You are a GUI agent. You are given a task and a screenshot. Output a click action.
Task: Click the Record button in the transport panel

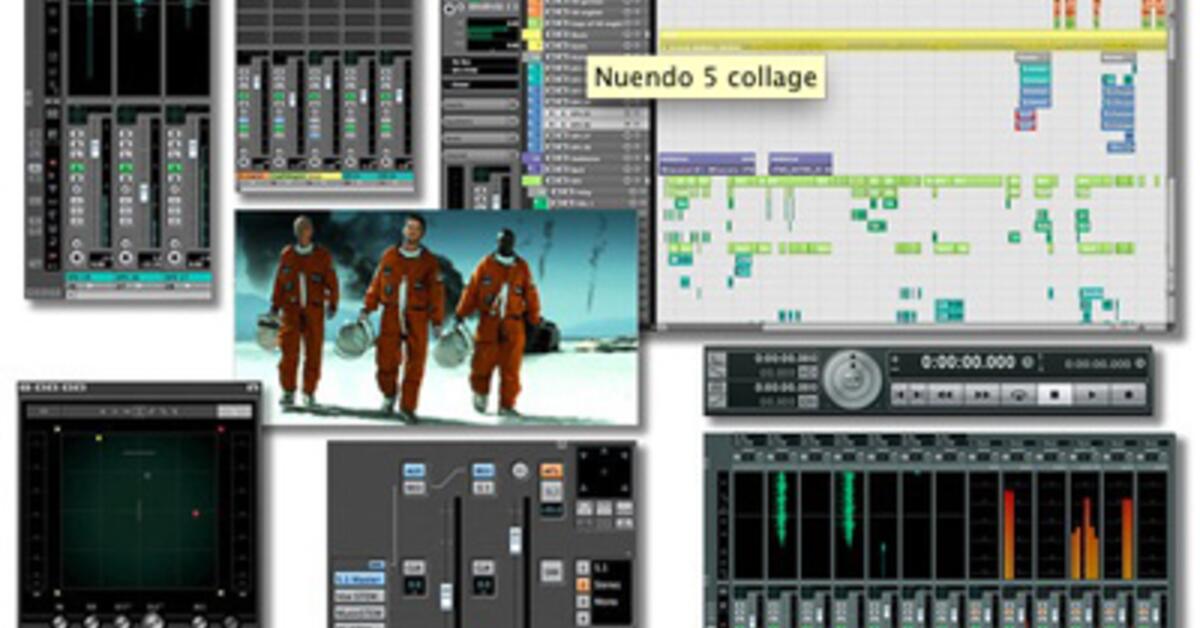pyautogui.click(x=1128, y=394)
